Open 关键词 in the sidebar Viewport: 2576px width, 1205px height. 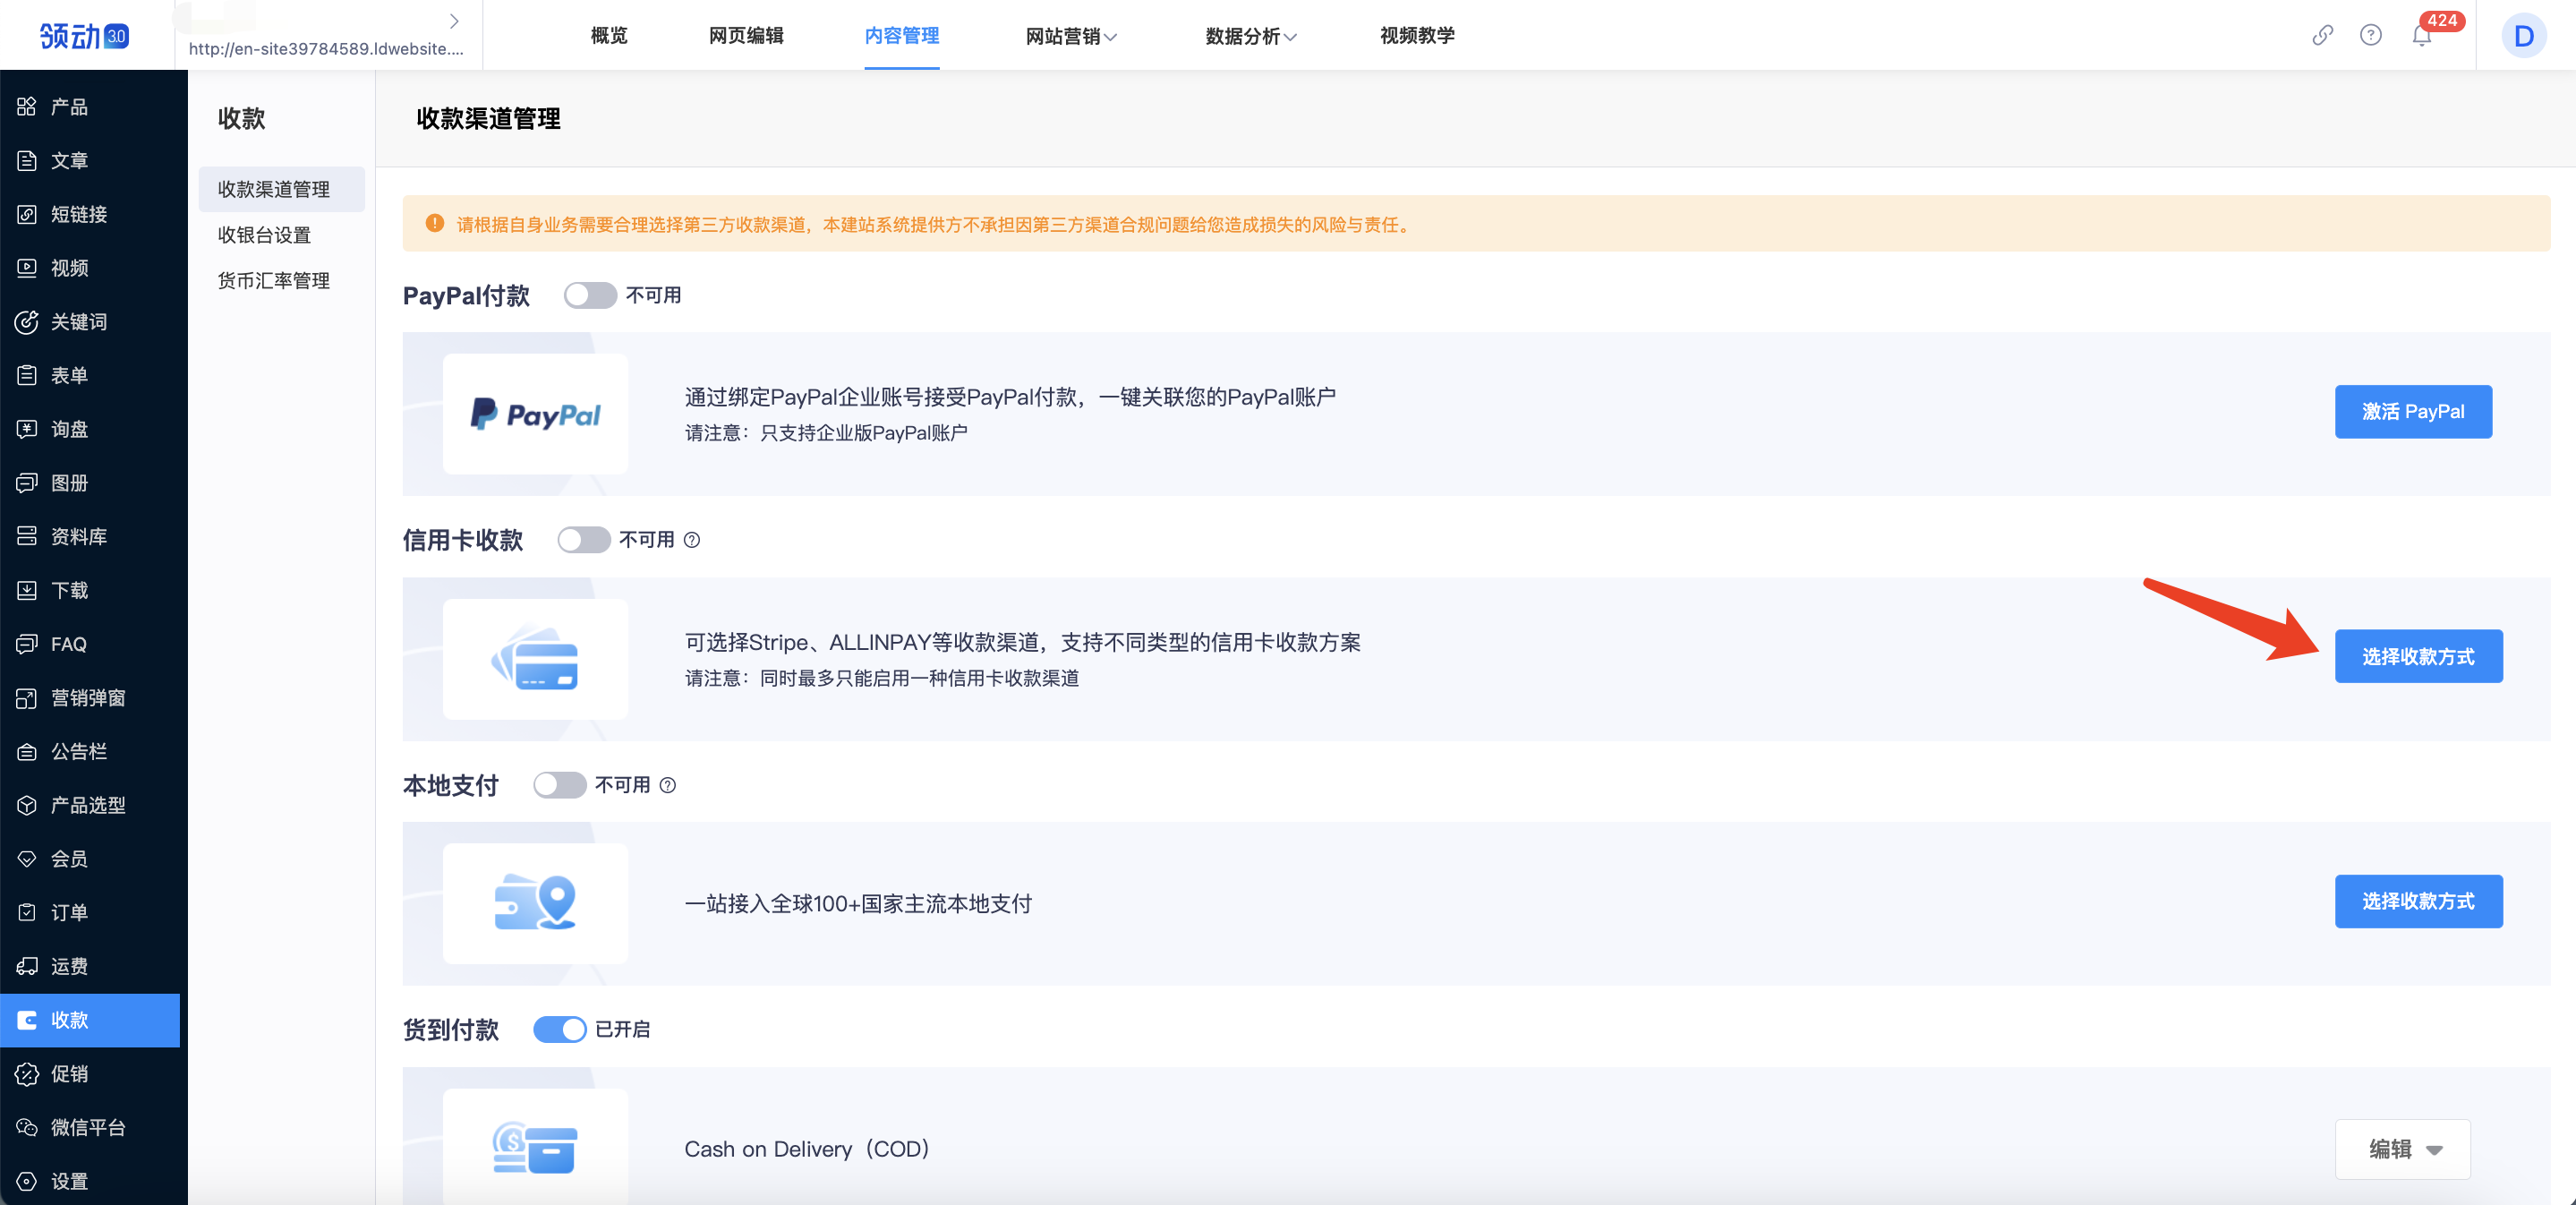tap(78, 322)
